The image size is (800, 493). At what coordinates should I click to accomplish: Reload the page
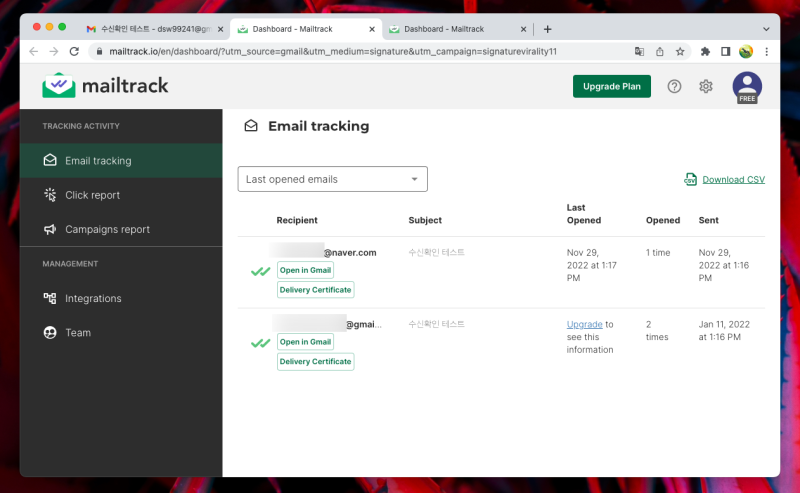click(x=74, y=52)
